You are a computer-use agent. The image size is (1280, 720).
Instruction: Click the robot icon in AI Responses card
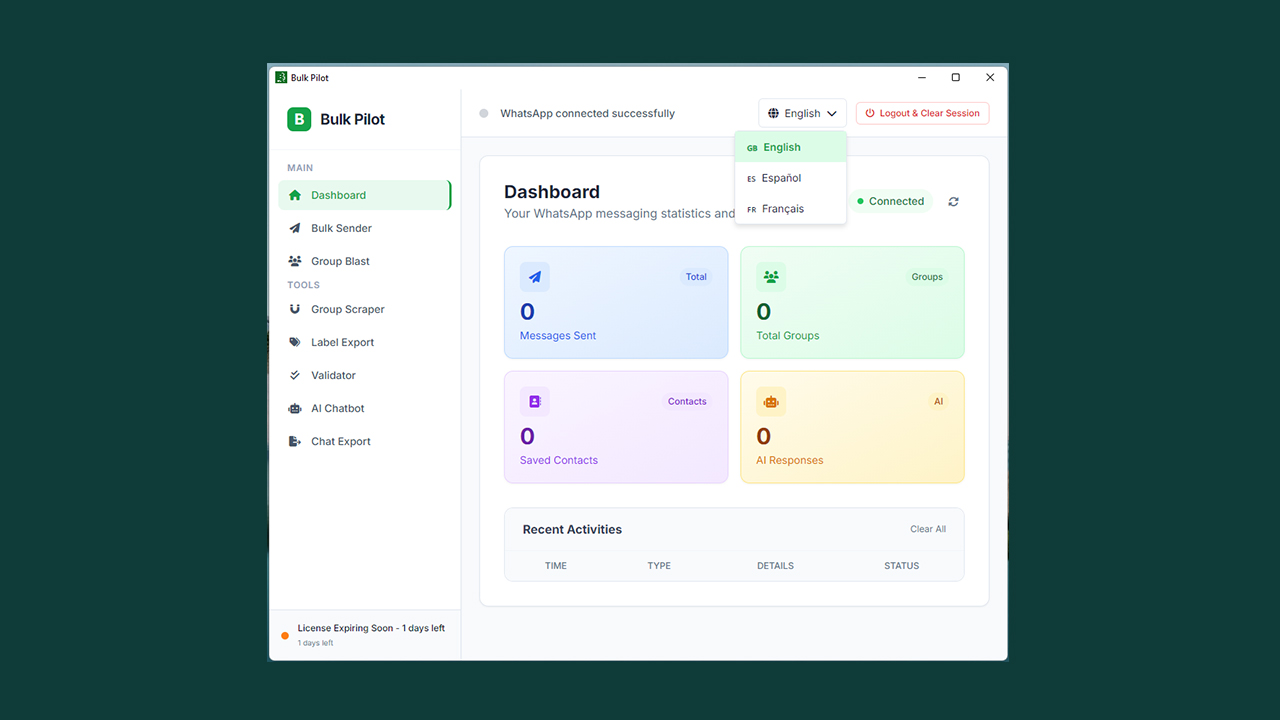771,402
